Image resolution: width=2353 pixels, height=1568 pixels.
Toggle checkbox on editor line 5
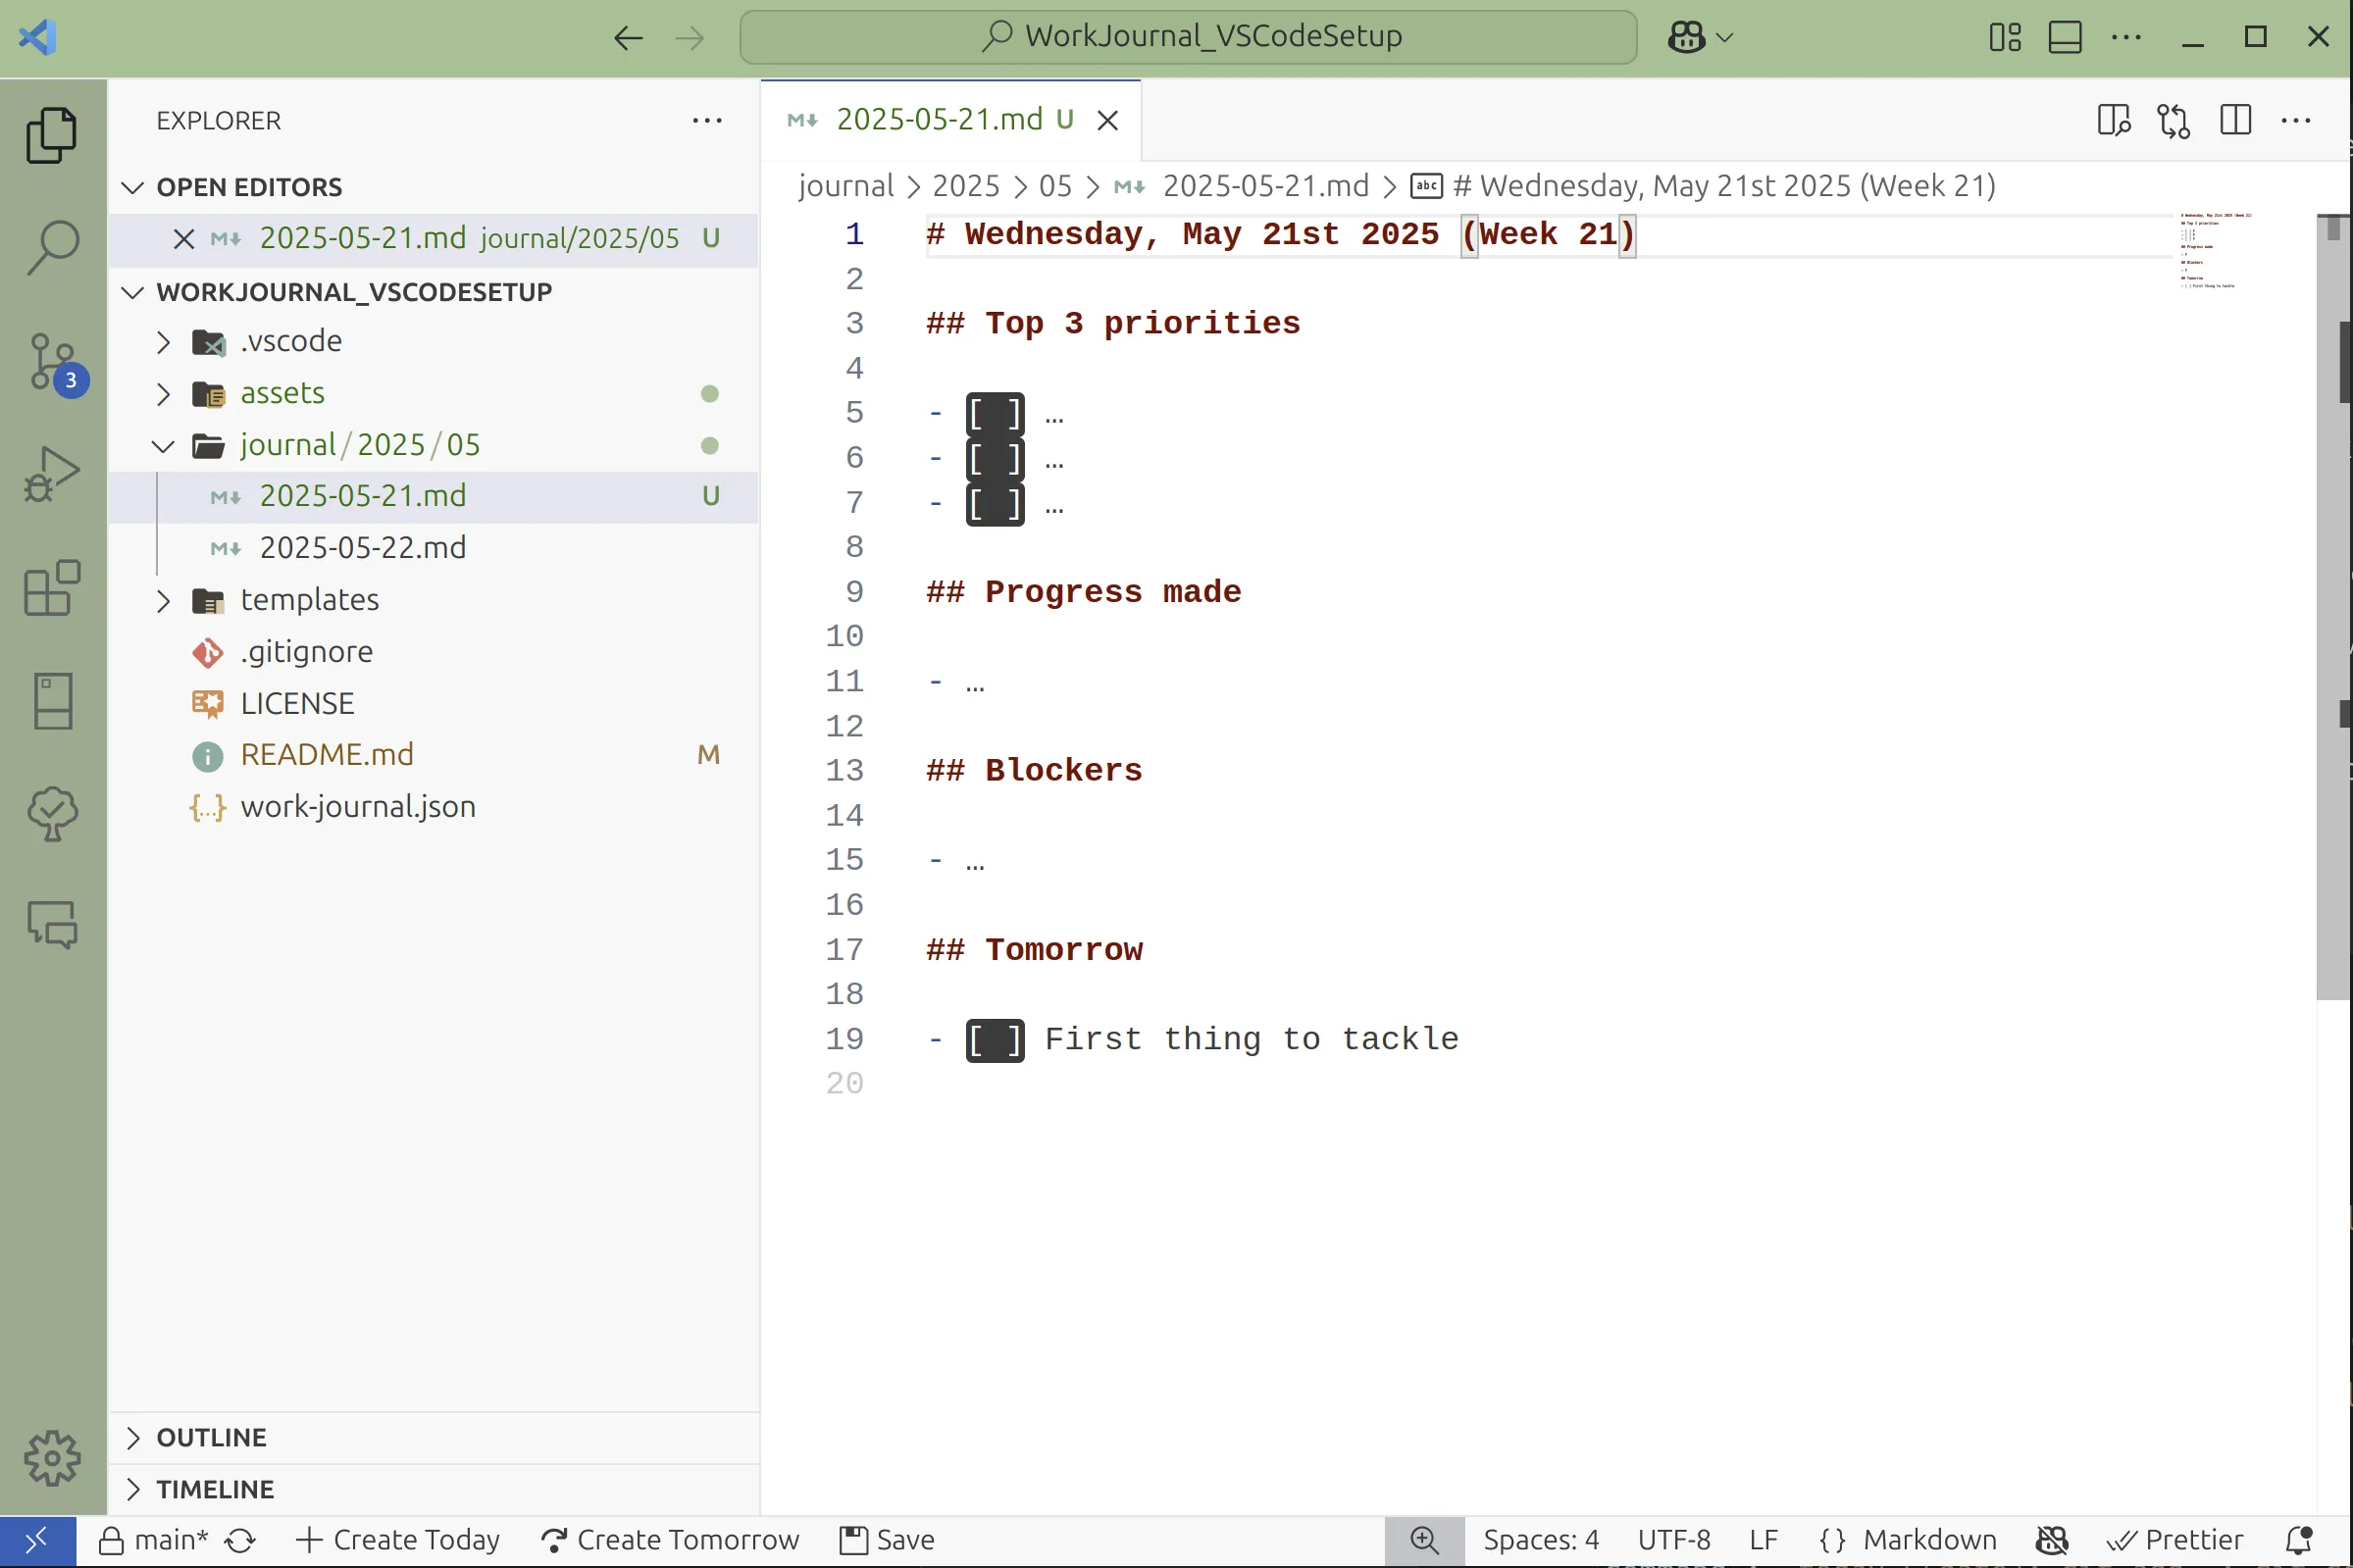[995, 413]
